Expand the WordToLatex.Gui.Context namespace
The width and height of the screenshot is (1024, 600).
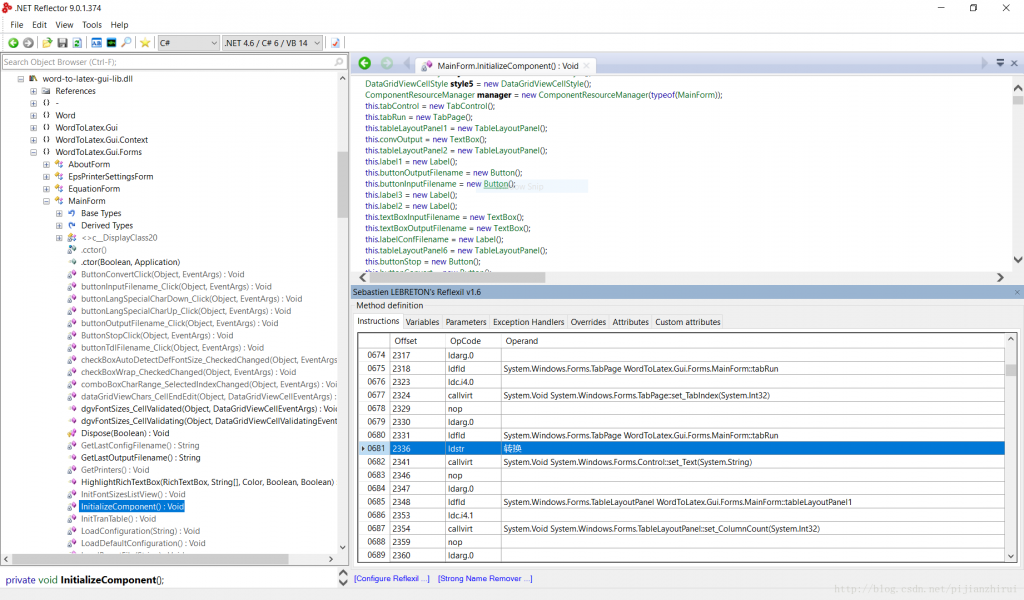click(33, 140)
